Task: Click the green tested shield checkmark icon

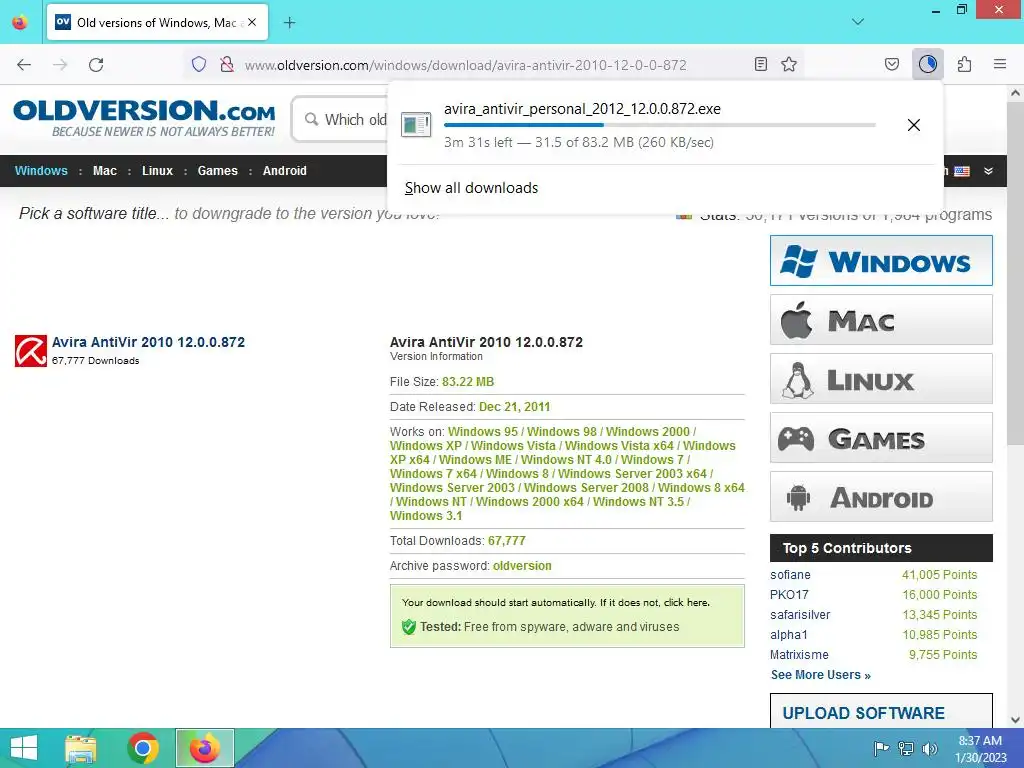Action: pyautogui.click(x=409, y=627)
